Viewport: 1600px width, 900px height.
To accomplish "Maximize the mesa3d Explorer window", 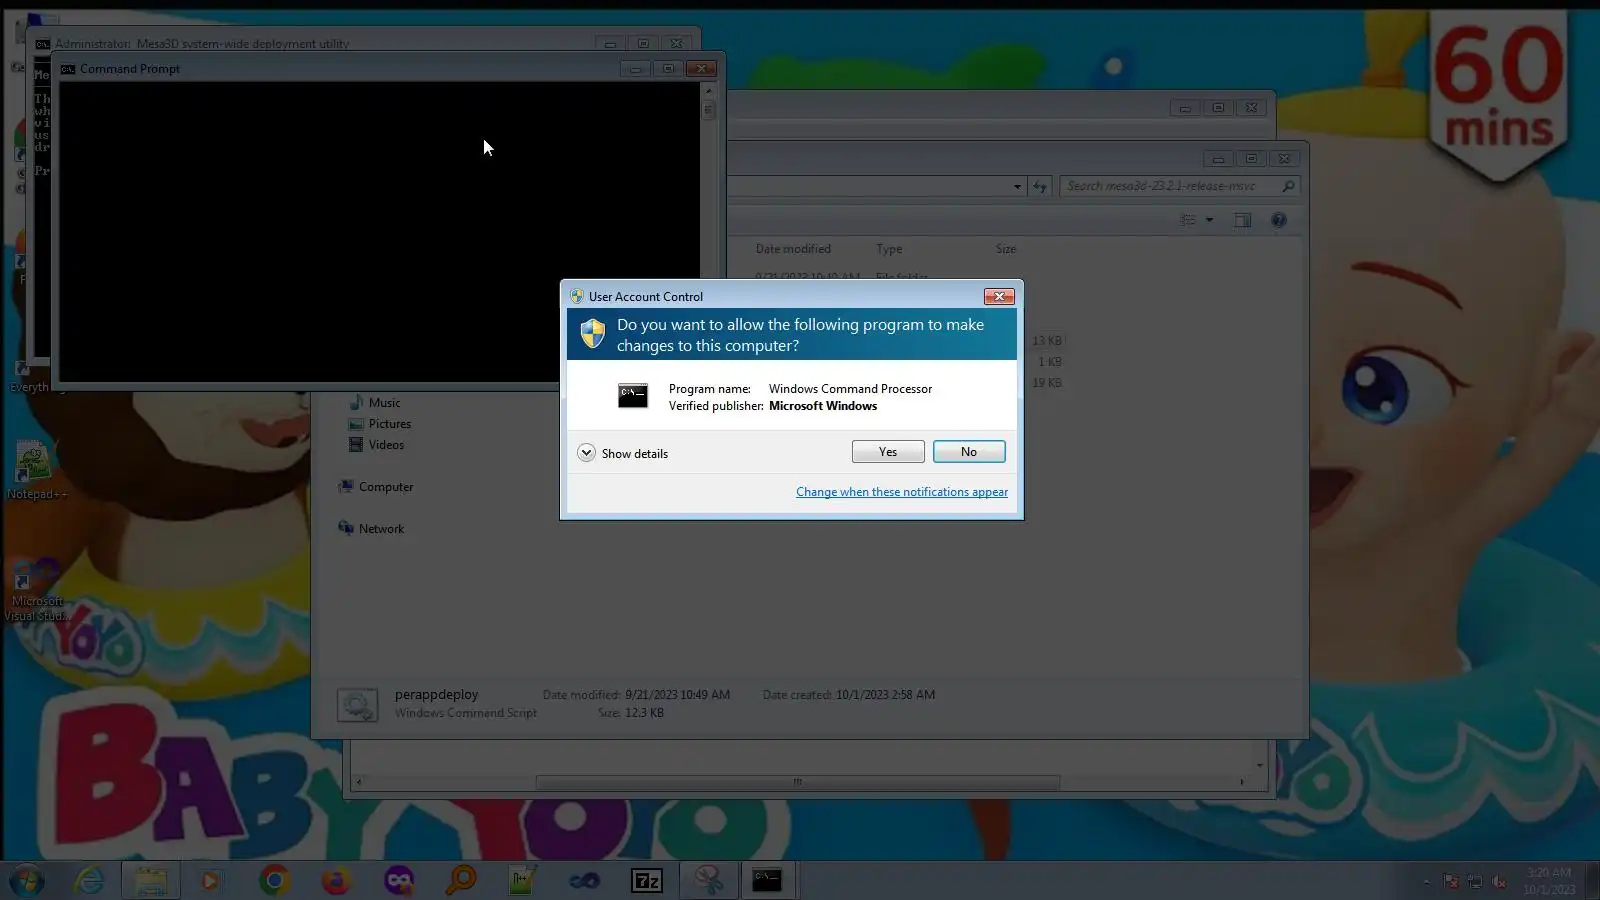I will (1251, 159).
